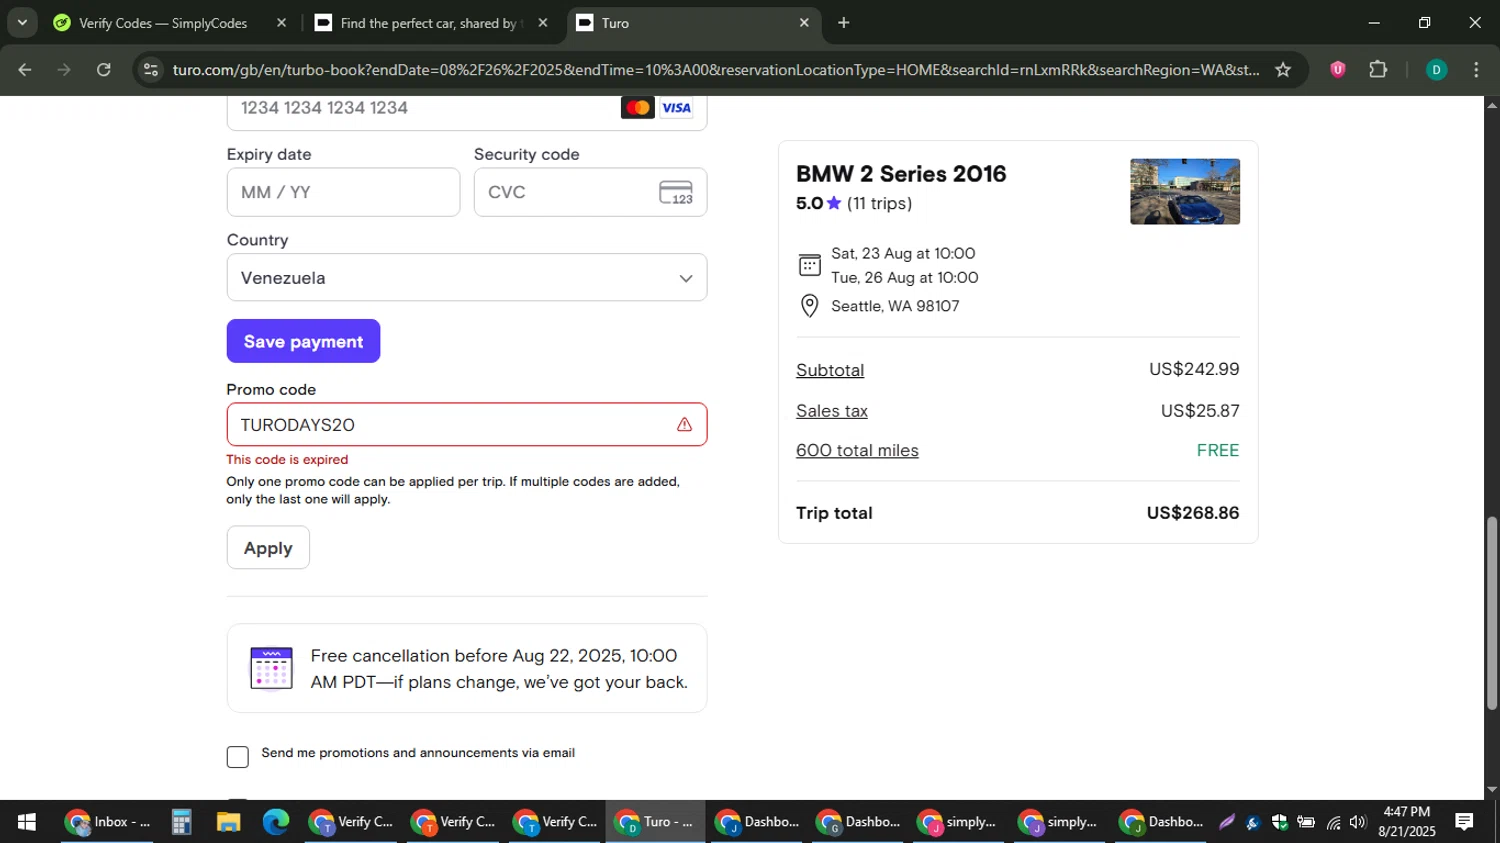Click the trip dates calendar icon
Image resolution: width=1500 pixels, height=843 pixels.
tap(810, 265)
